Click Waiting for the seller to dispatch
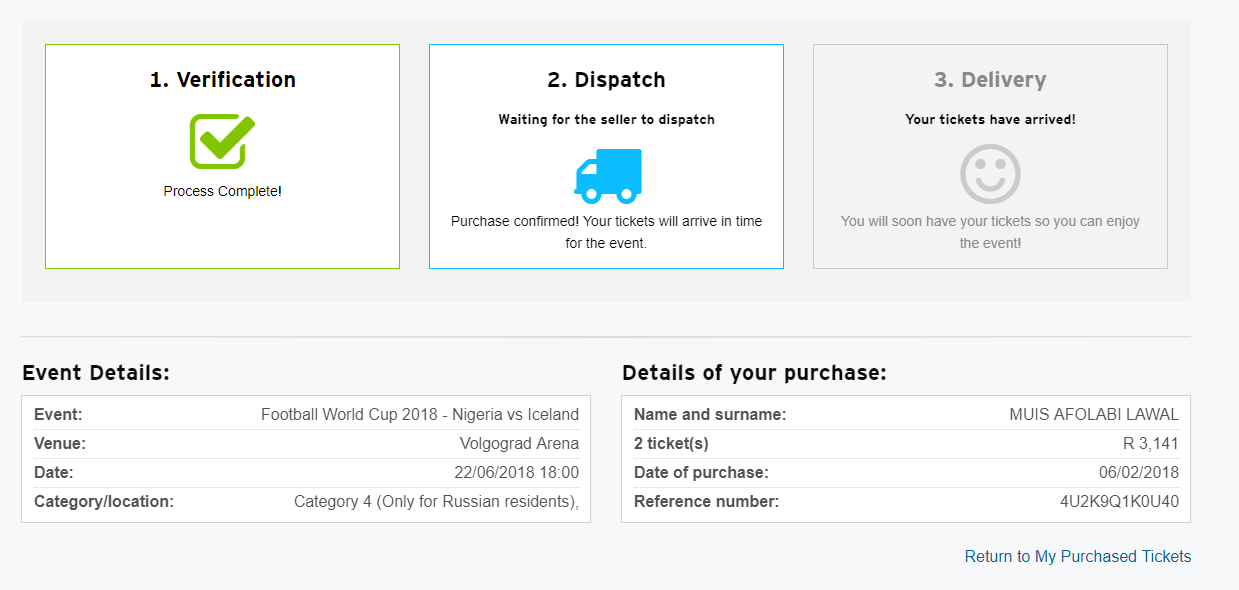The width and height of the screenshot is (1239, 590). coord(607,119)
